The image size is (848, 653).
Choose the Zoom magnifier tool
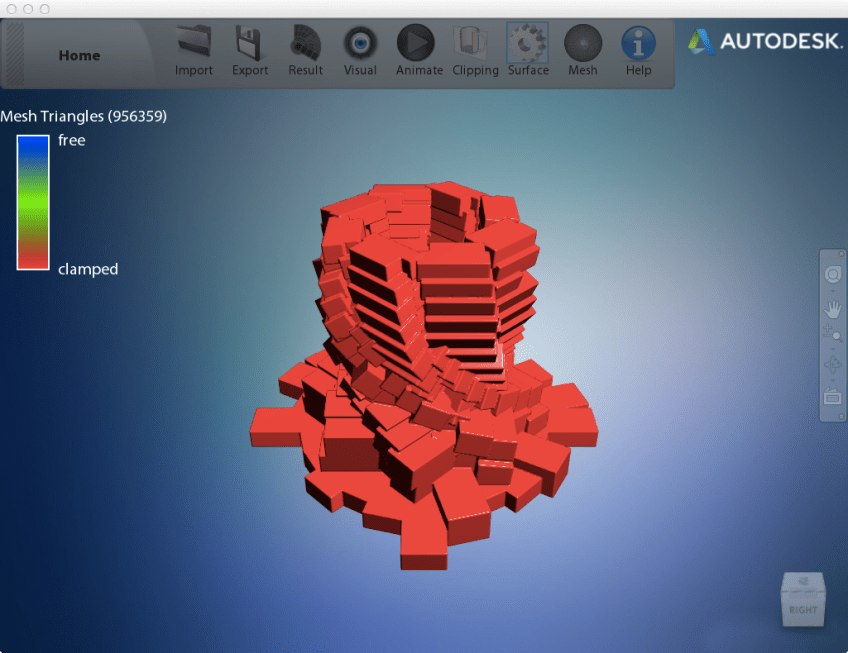pyautogui.click(x=832, y=335)
